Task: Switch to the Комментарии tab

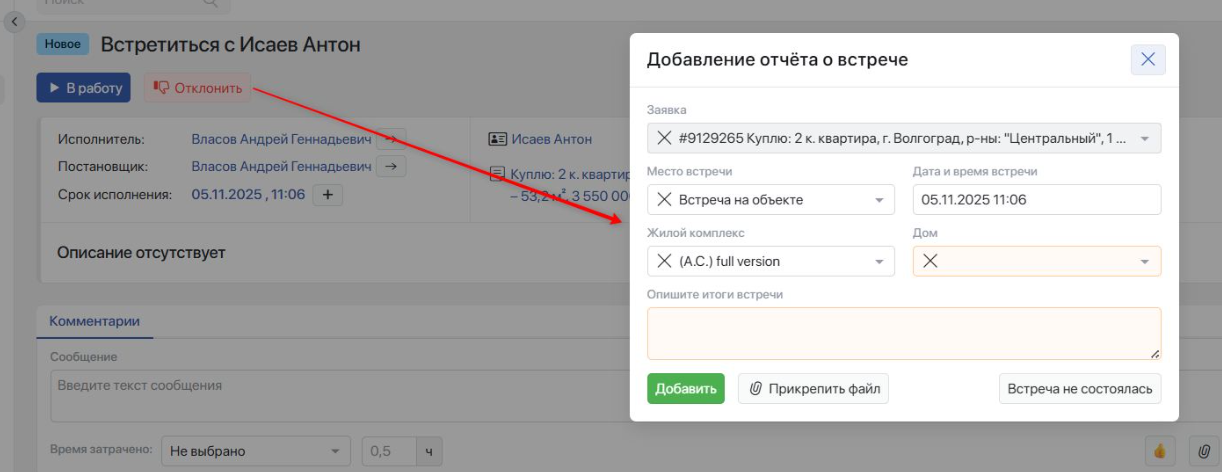Action: click(x=94, y=321)
